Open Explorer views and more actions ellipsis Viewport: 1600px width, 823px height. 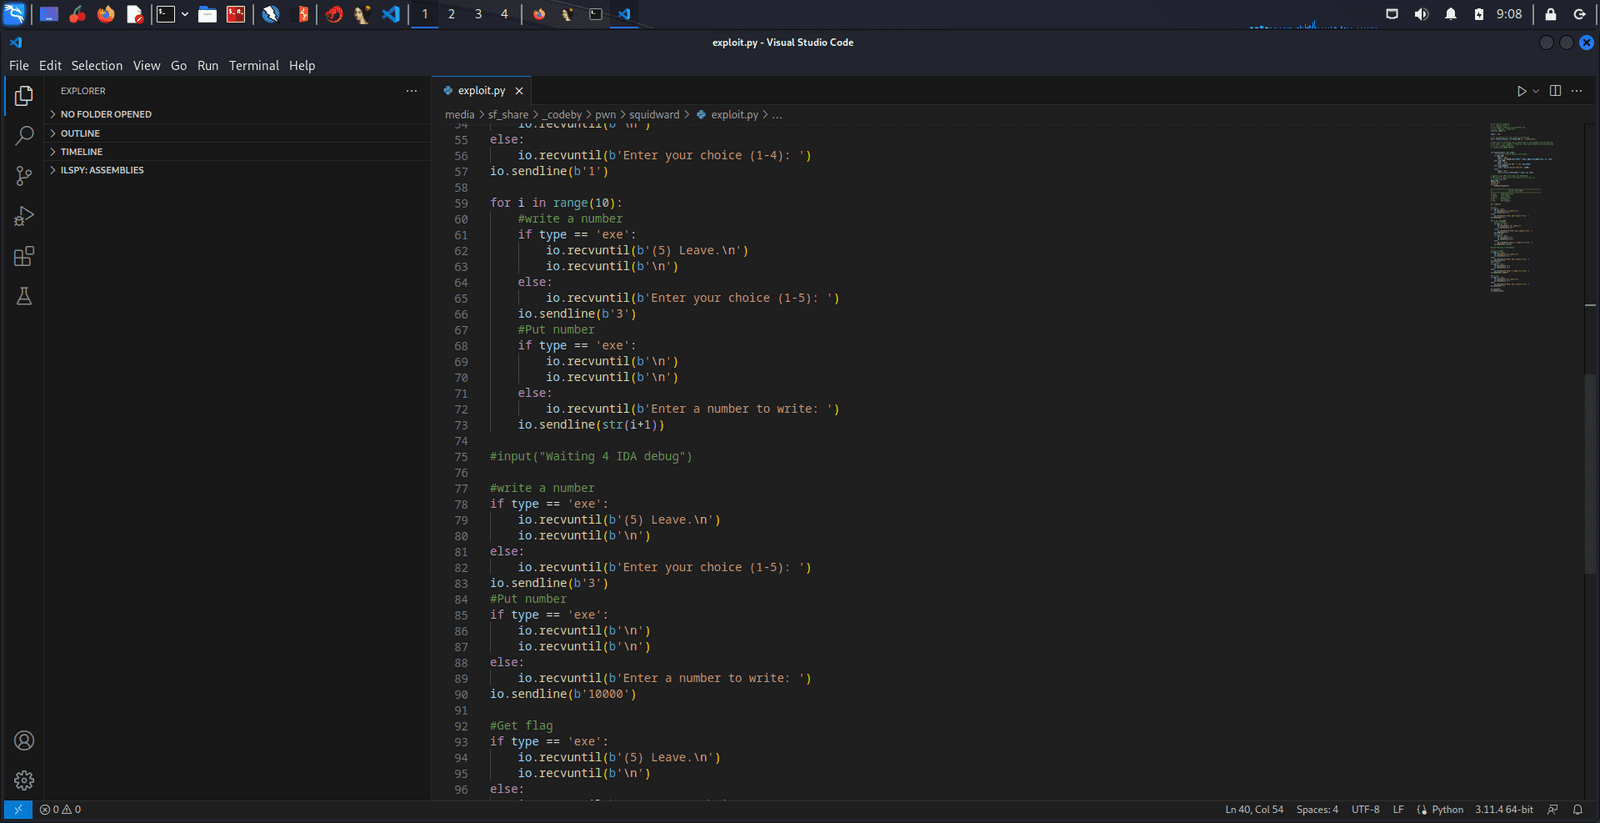(411, 91)
